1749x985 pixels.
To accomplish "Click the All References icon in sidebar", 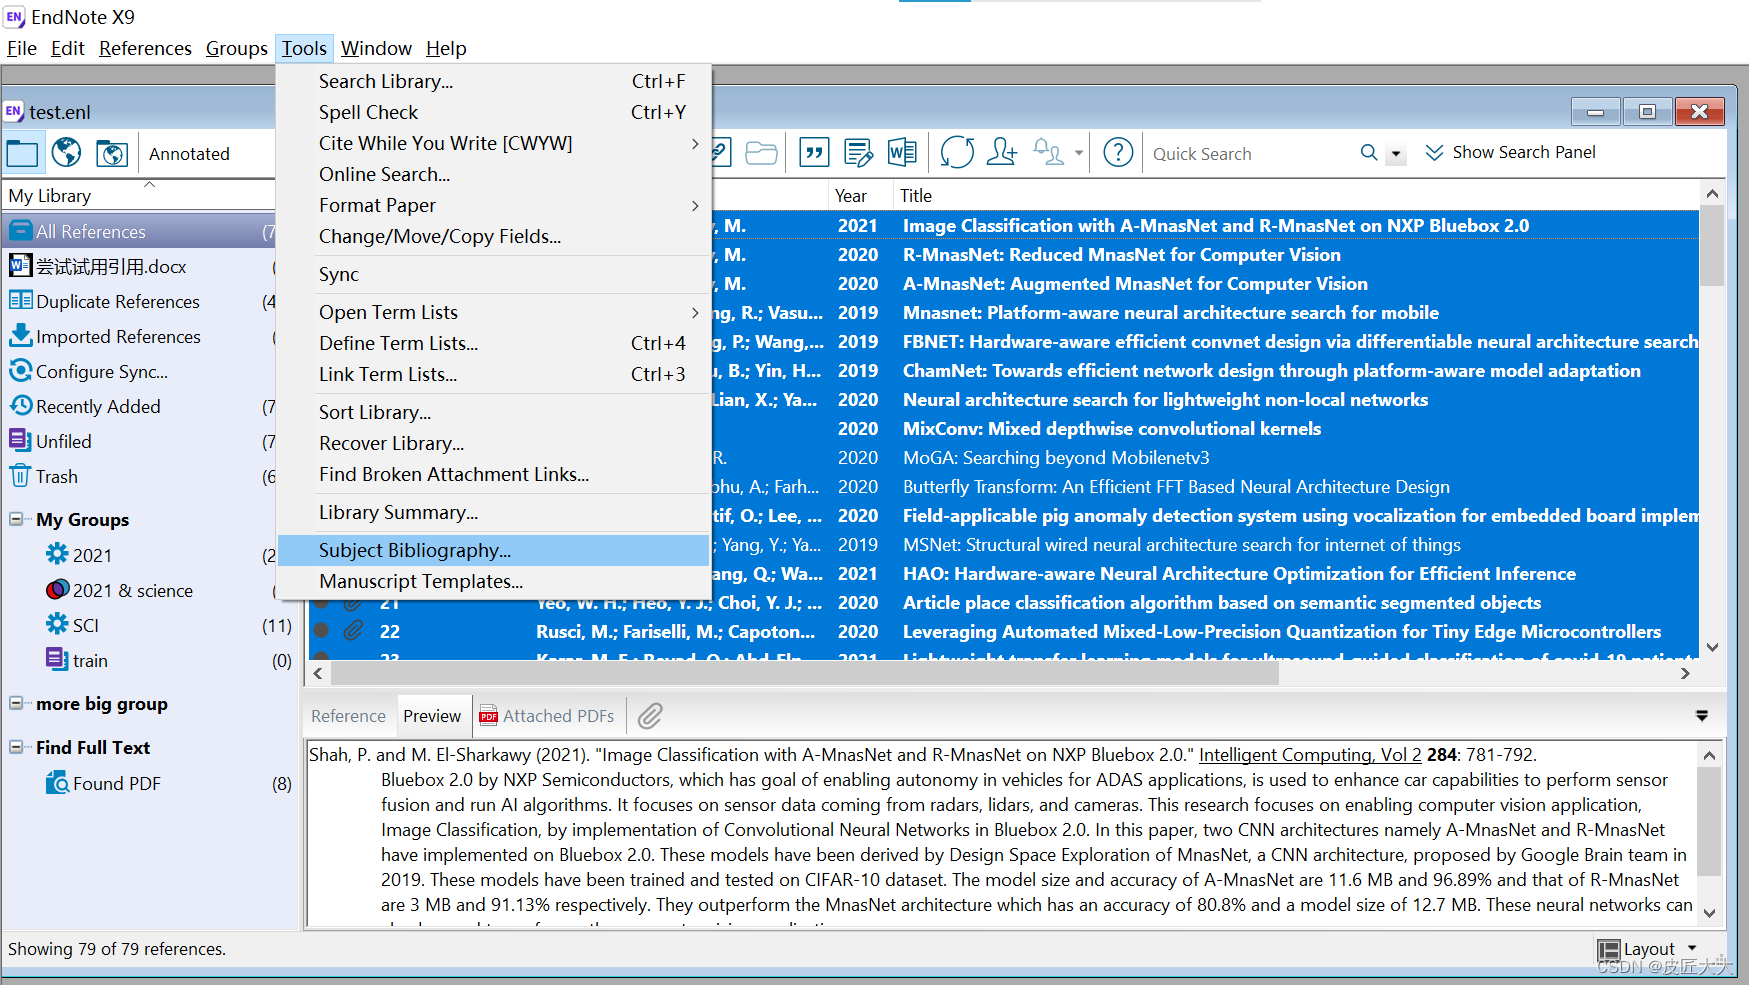I will tap(20, 231).
